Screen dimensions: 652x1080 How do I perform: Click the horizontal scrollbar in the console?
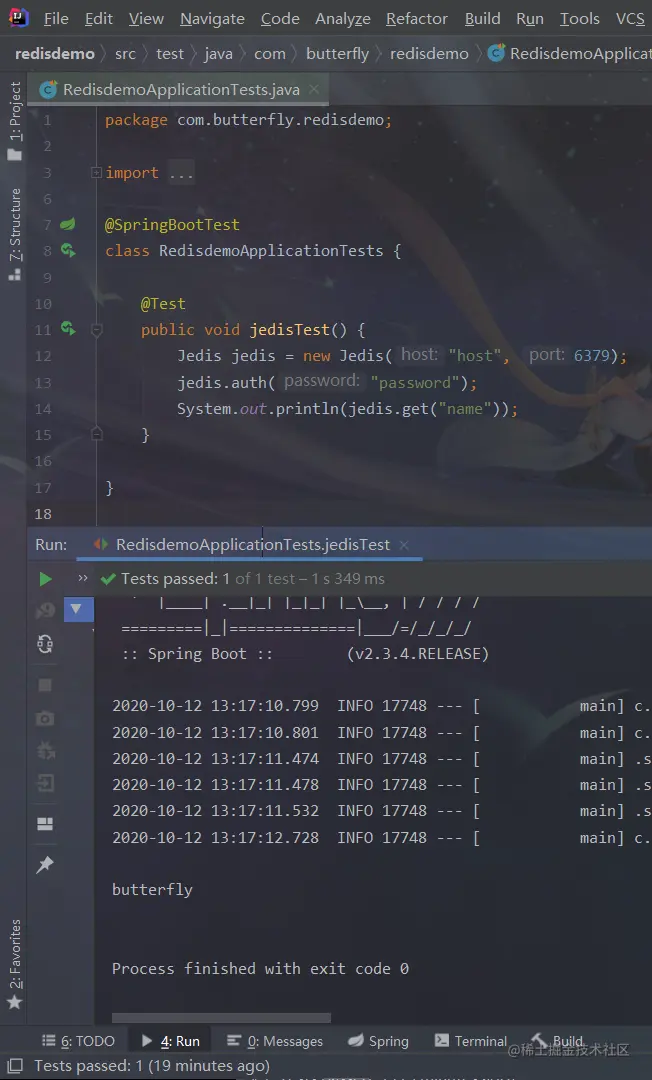click(221, 1017)
